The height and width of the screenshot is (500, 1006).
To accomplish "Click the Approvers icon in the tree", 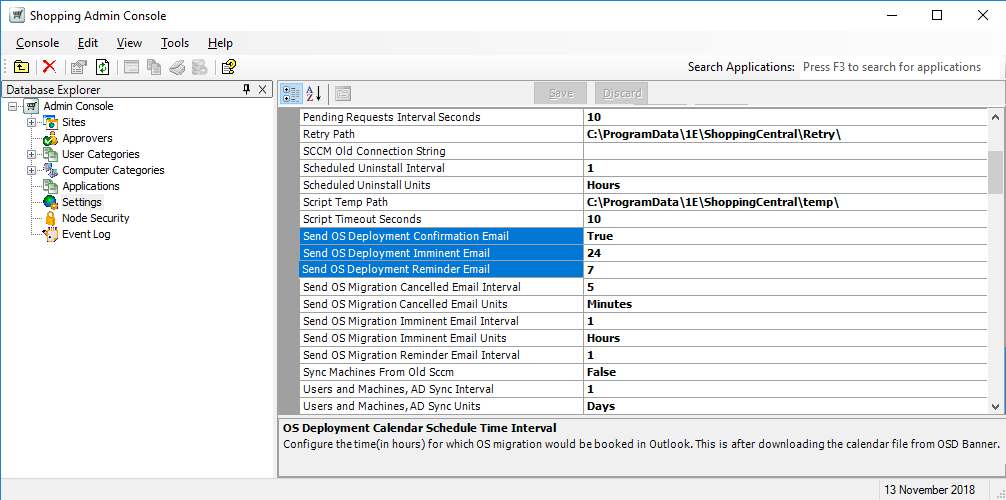I will [50, 138].
